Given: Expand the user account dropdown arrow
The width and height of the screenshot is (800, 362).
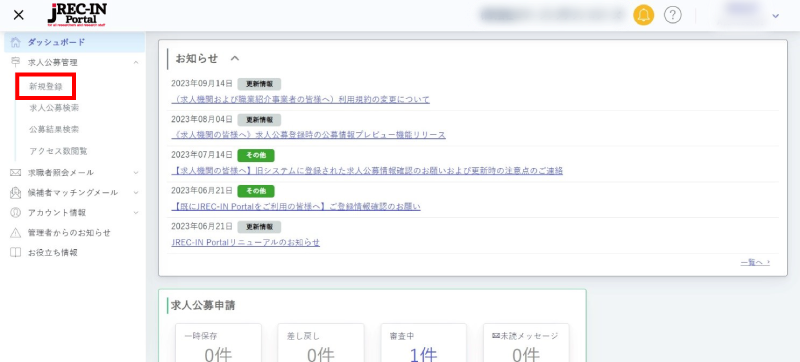Looking at the screenshot, I should pos(776,16).
